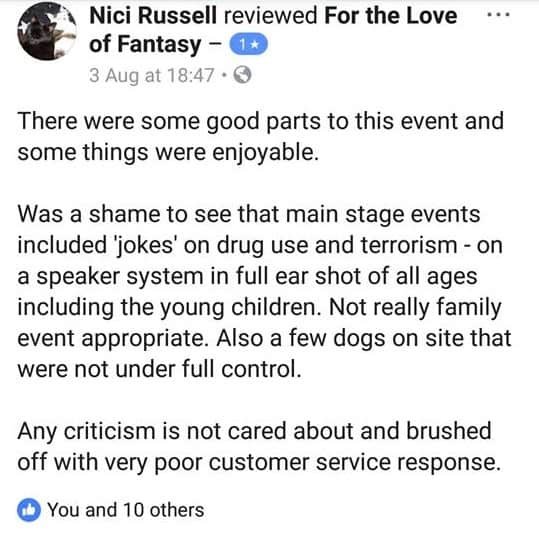
Task: Click the 'a speaker system in full' line
Action: tap(248, 276)
